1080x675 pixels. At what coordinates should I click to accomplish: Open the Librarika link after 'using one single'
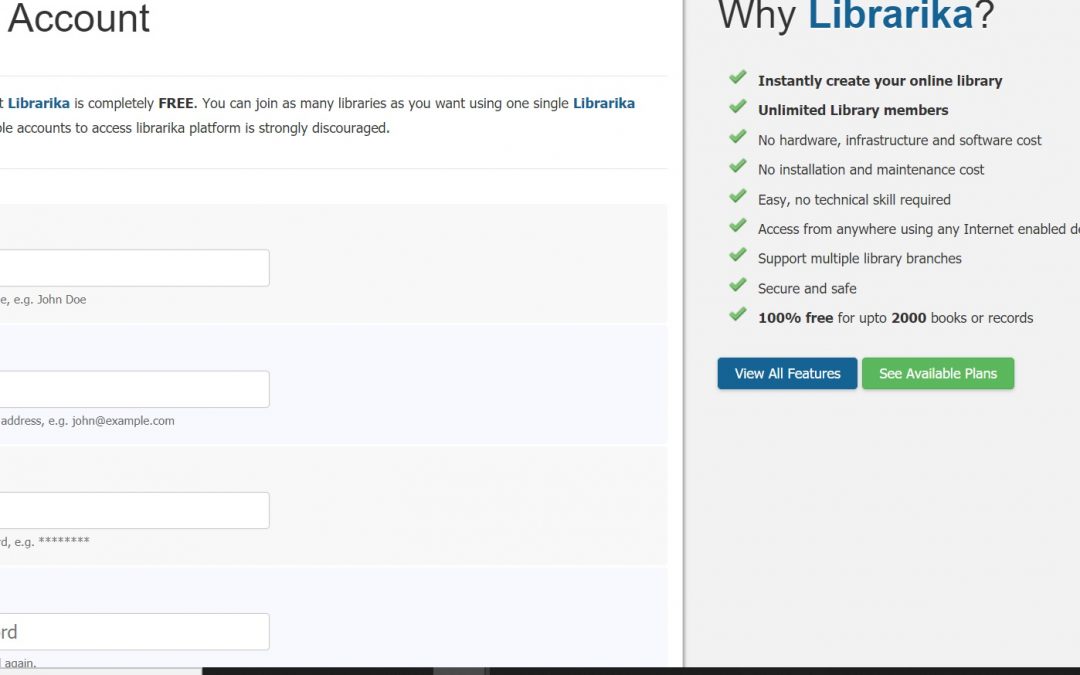pos(603,103)
